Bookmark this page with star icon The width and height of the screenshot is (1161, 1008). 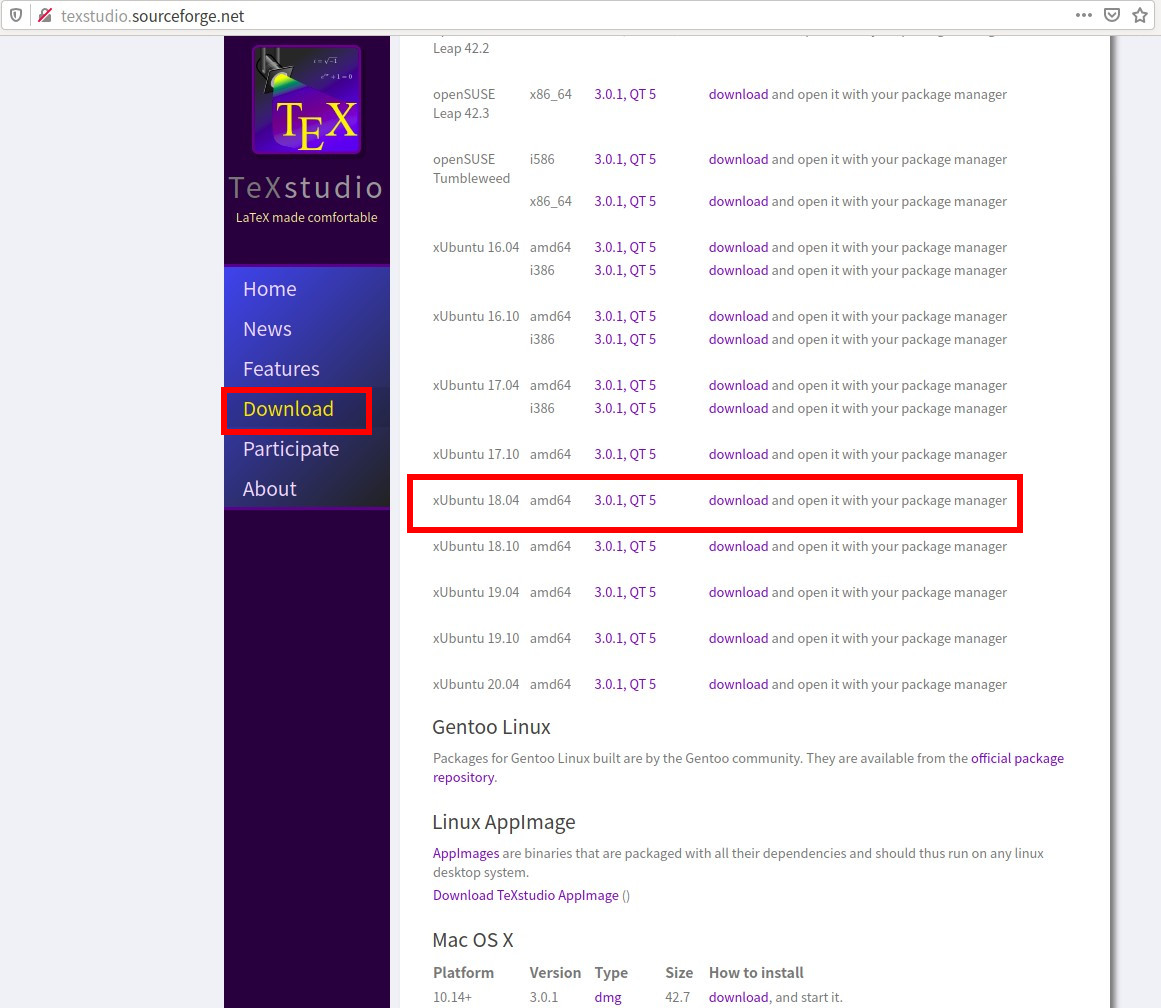tap(1140, 15)
